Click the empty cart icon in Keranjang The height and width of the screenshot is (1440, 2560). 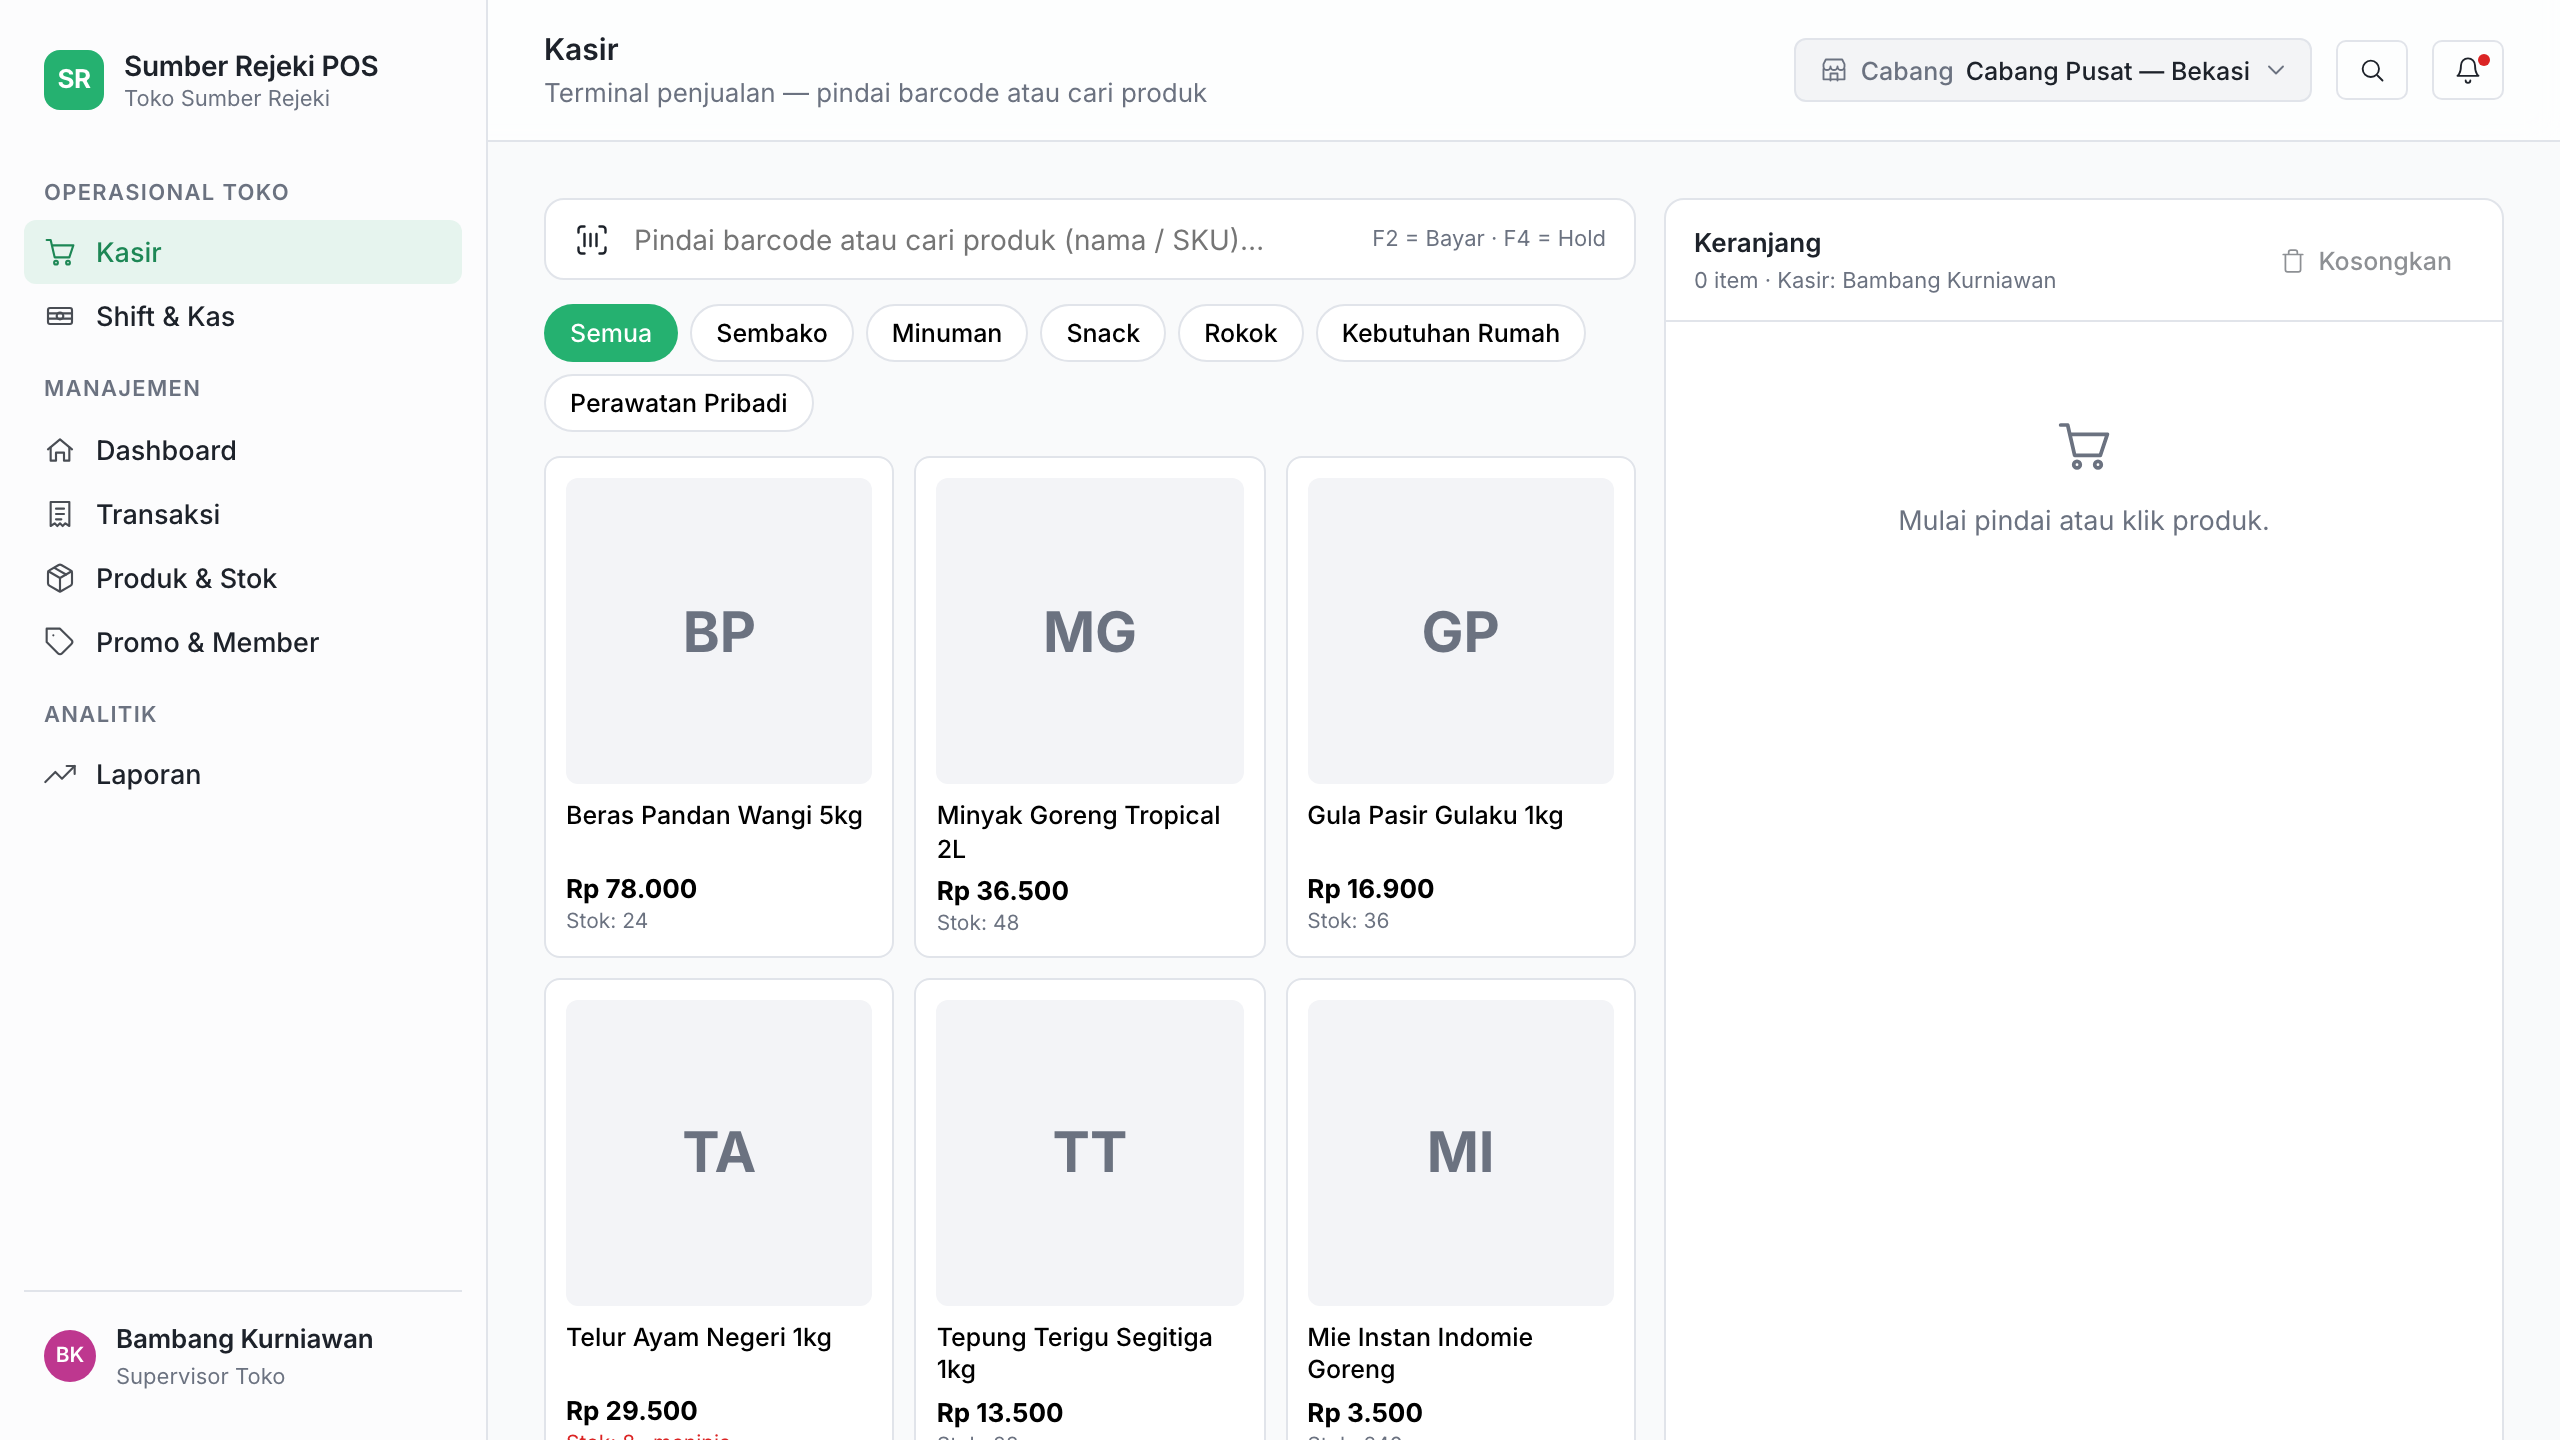(2084, 446)
